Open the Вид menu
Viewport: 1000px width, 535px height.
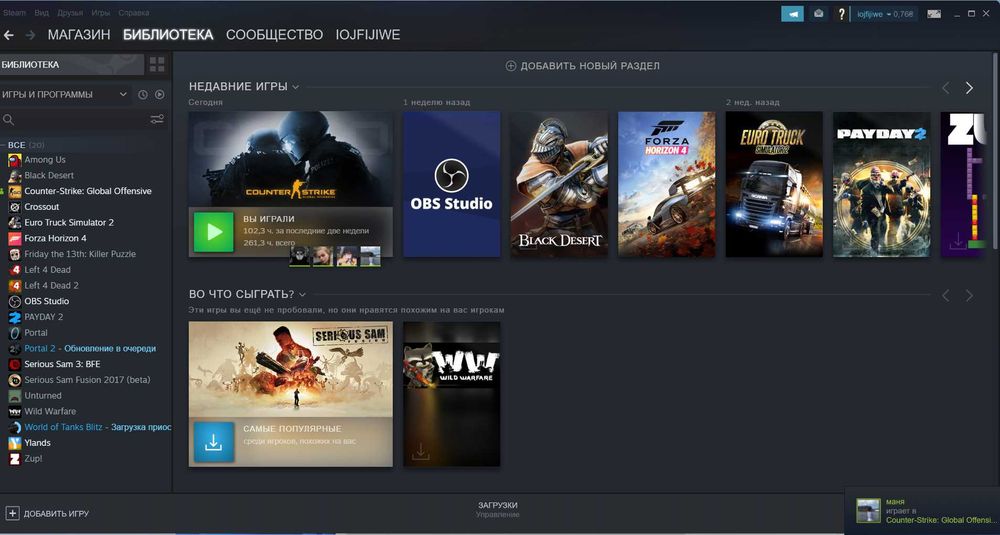41,13
